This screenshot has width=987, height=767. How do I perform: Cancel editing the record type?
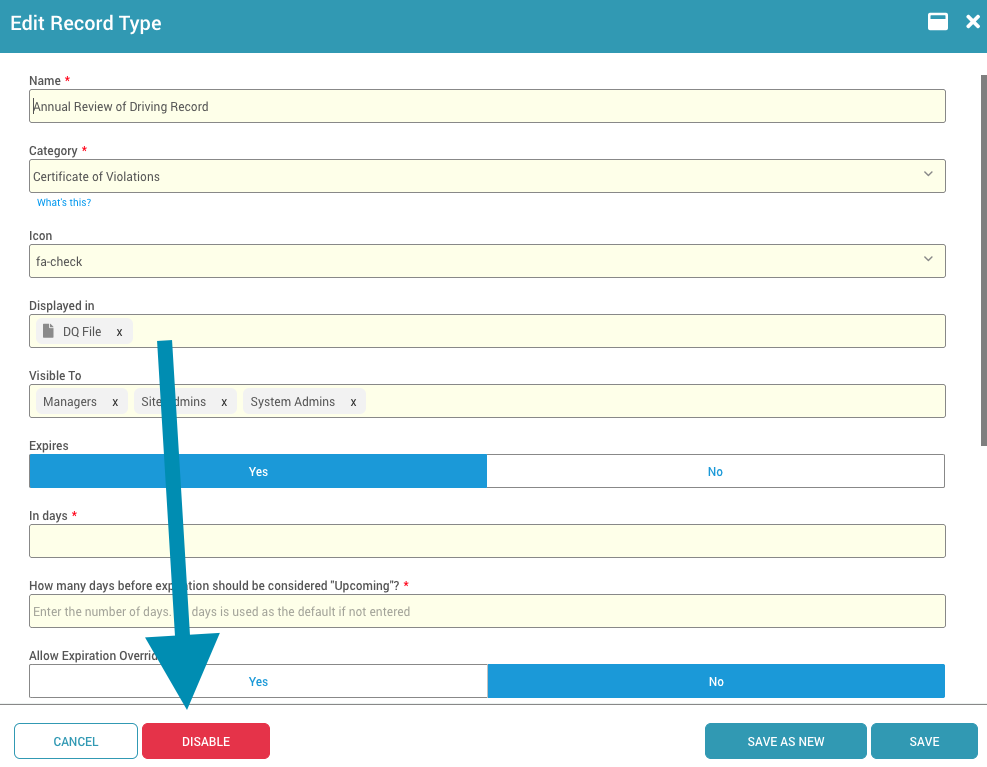76,742
